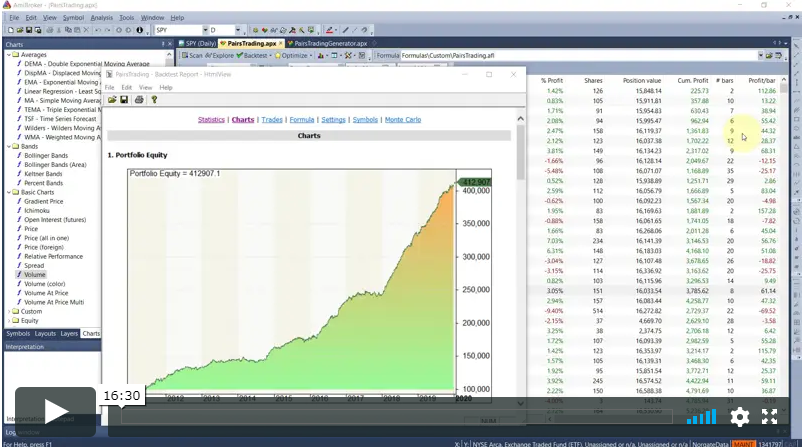Collapse the Averages folder
This screenshot has width=803, height=447.
9,54
